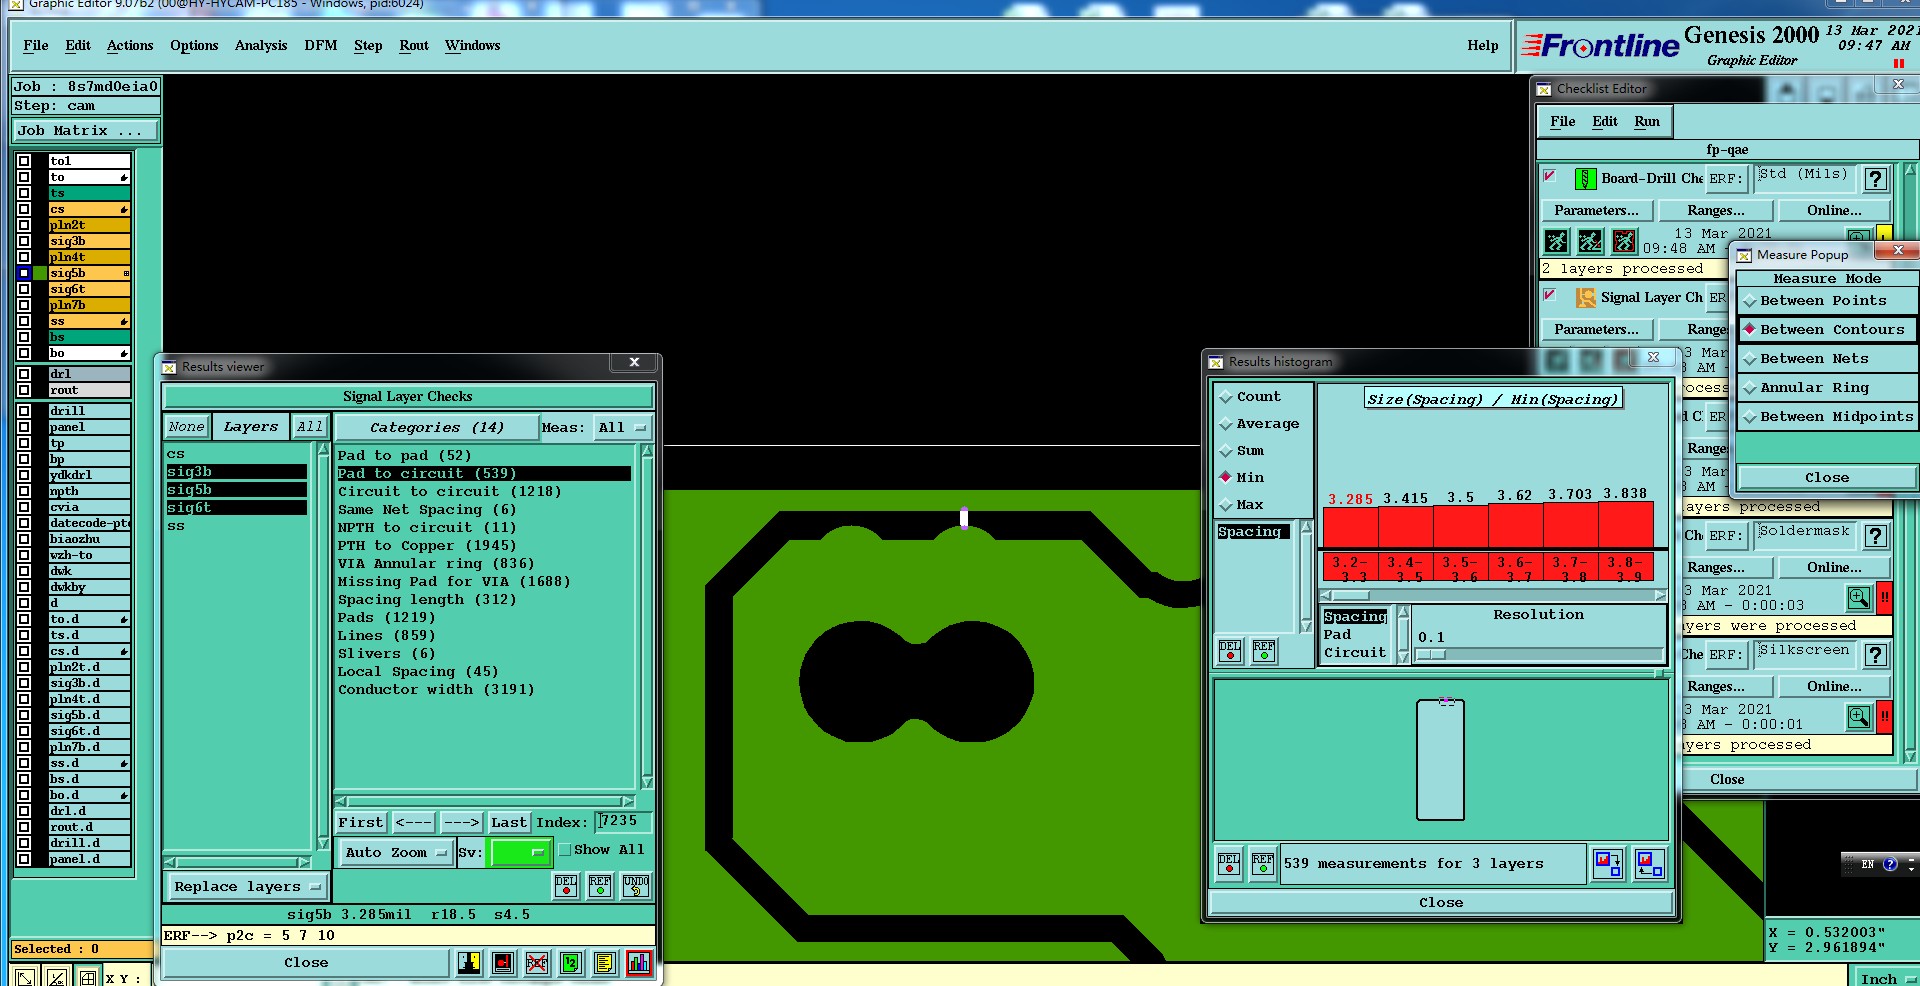Screen dimensions: 1920x986
Task: Select 'Circuit to circuit (1218)' category
Action: [449, 492]
